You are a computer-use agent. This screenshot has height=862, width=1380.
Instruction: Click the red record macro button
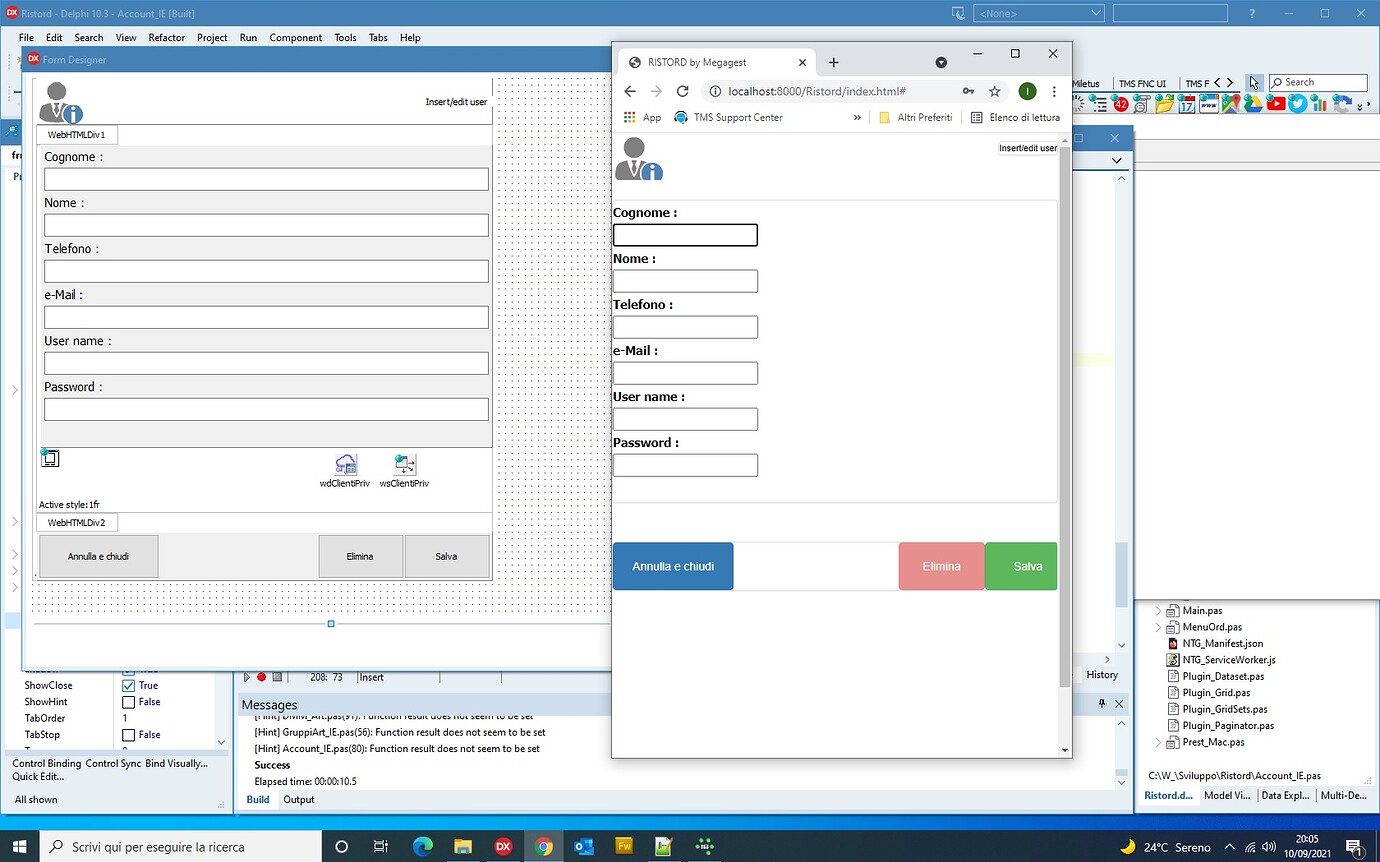tap(262, 677)
